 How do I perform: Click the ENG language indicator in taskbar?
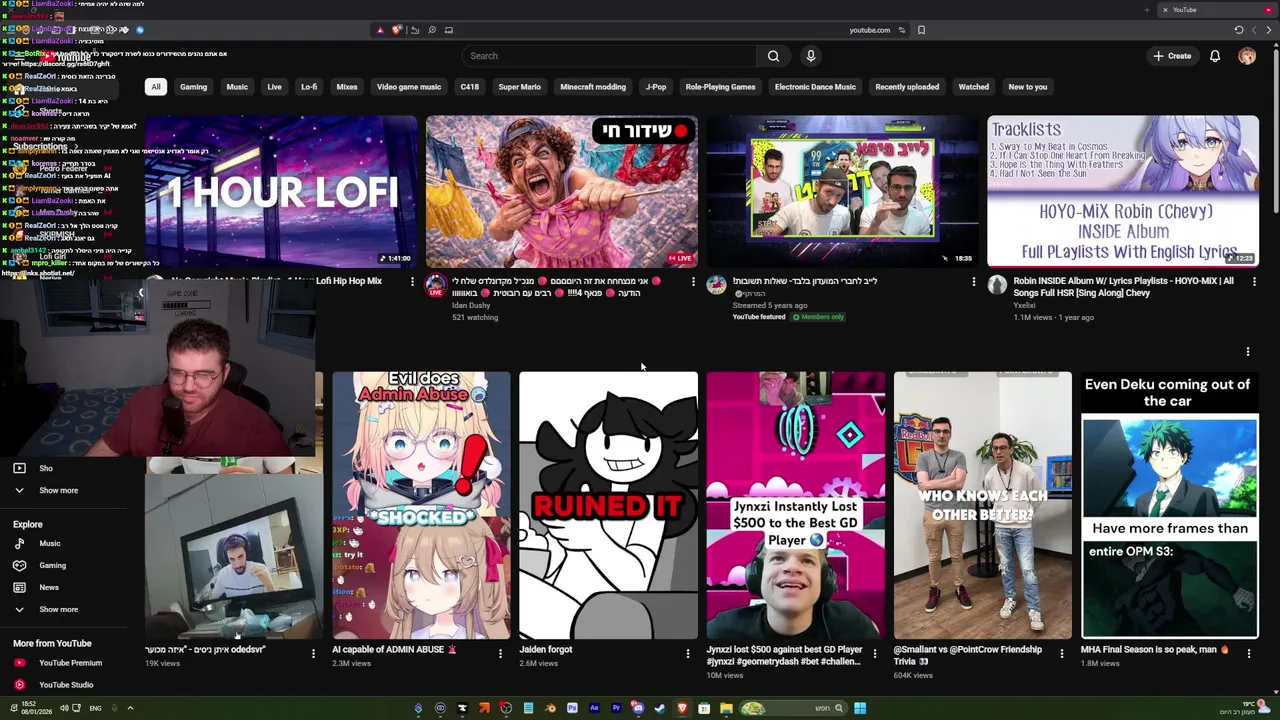95,708
